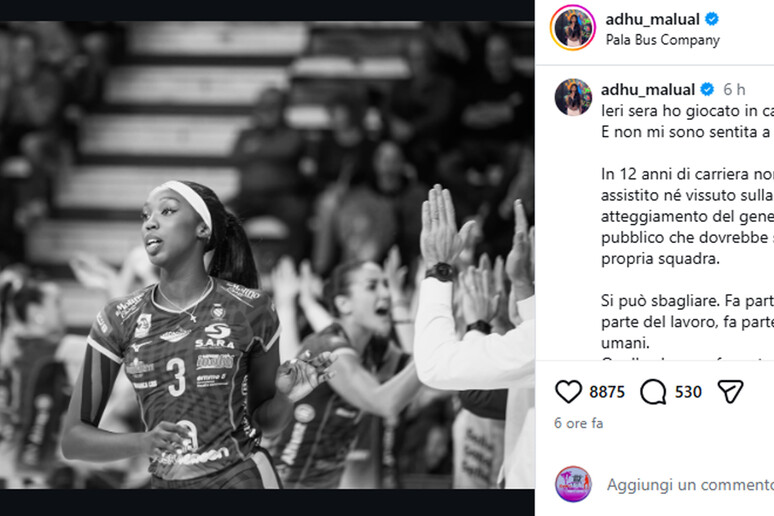Click your own avatar beside the comment box
This screenshot has height=516, width=774.
(x=573, y=484)
